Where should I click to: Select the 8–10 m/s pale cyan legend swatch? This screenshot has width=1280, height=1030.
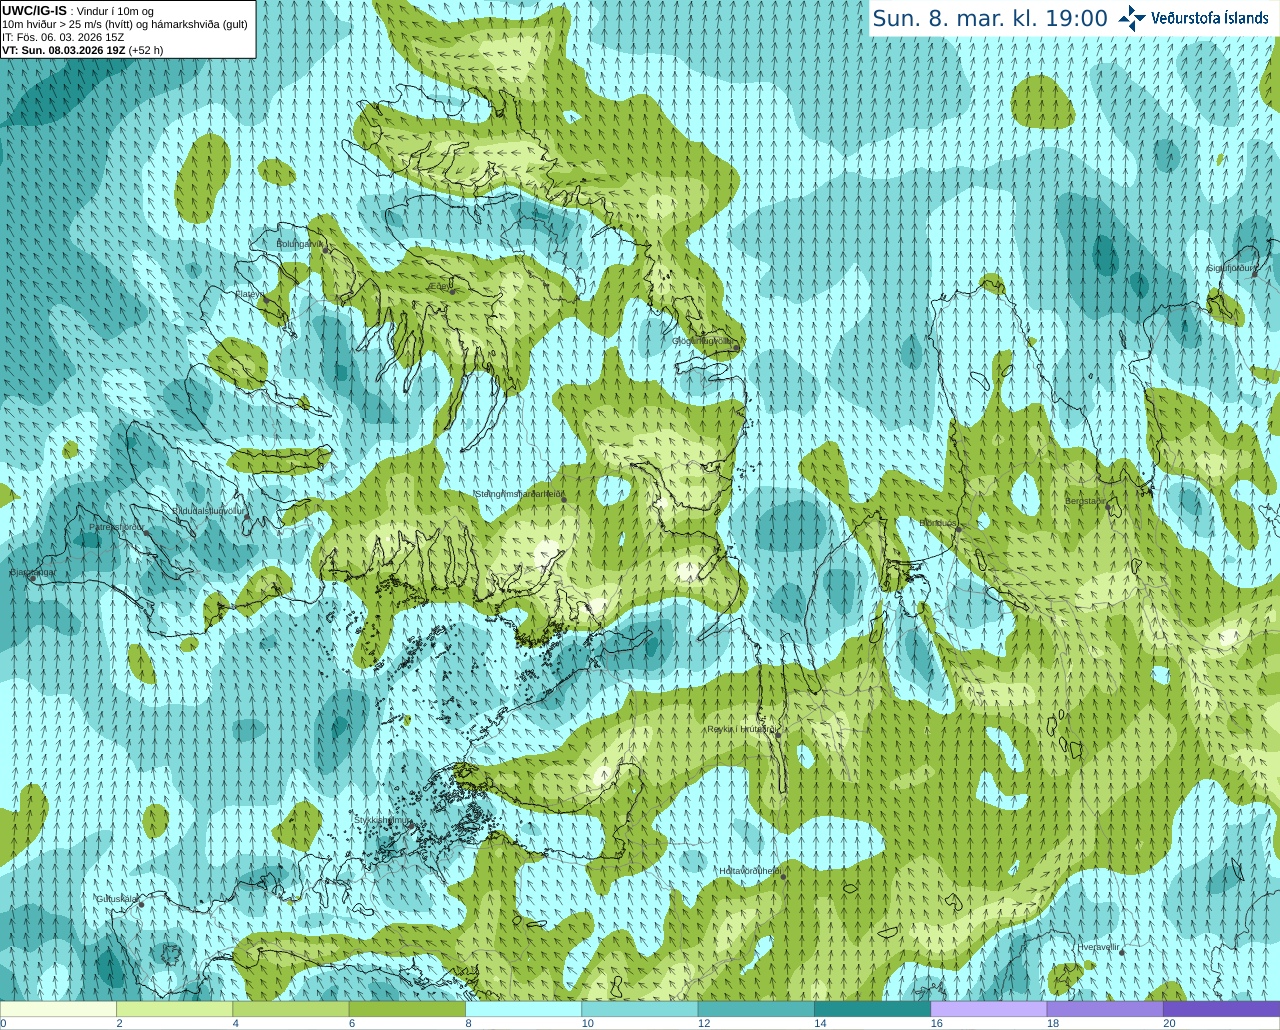pyautogui.click(x=523, y=1009)
